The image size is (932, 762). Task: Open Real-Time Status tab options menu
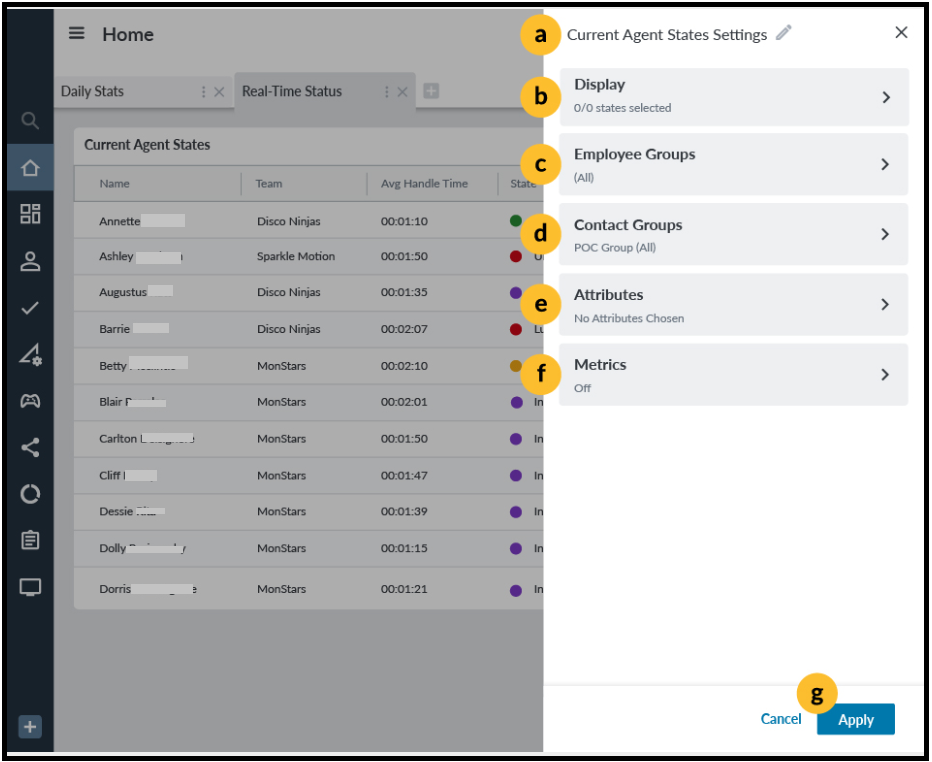coord(386,92)
